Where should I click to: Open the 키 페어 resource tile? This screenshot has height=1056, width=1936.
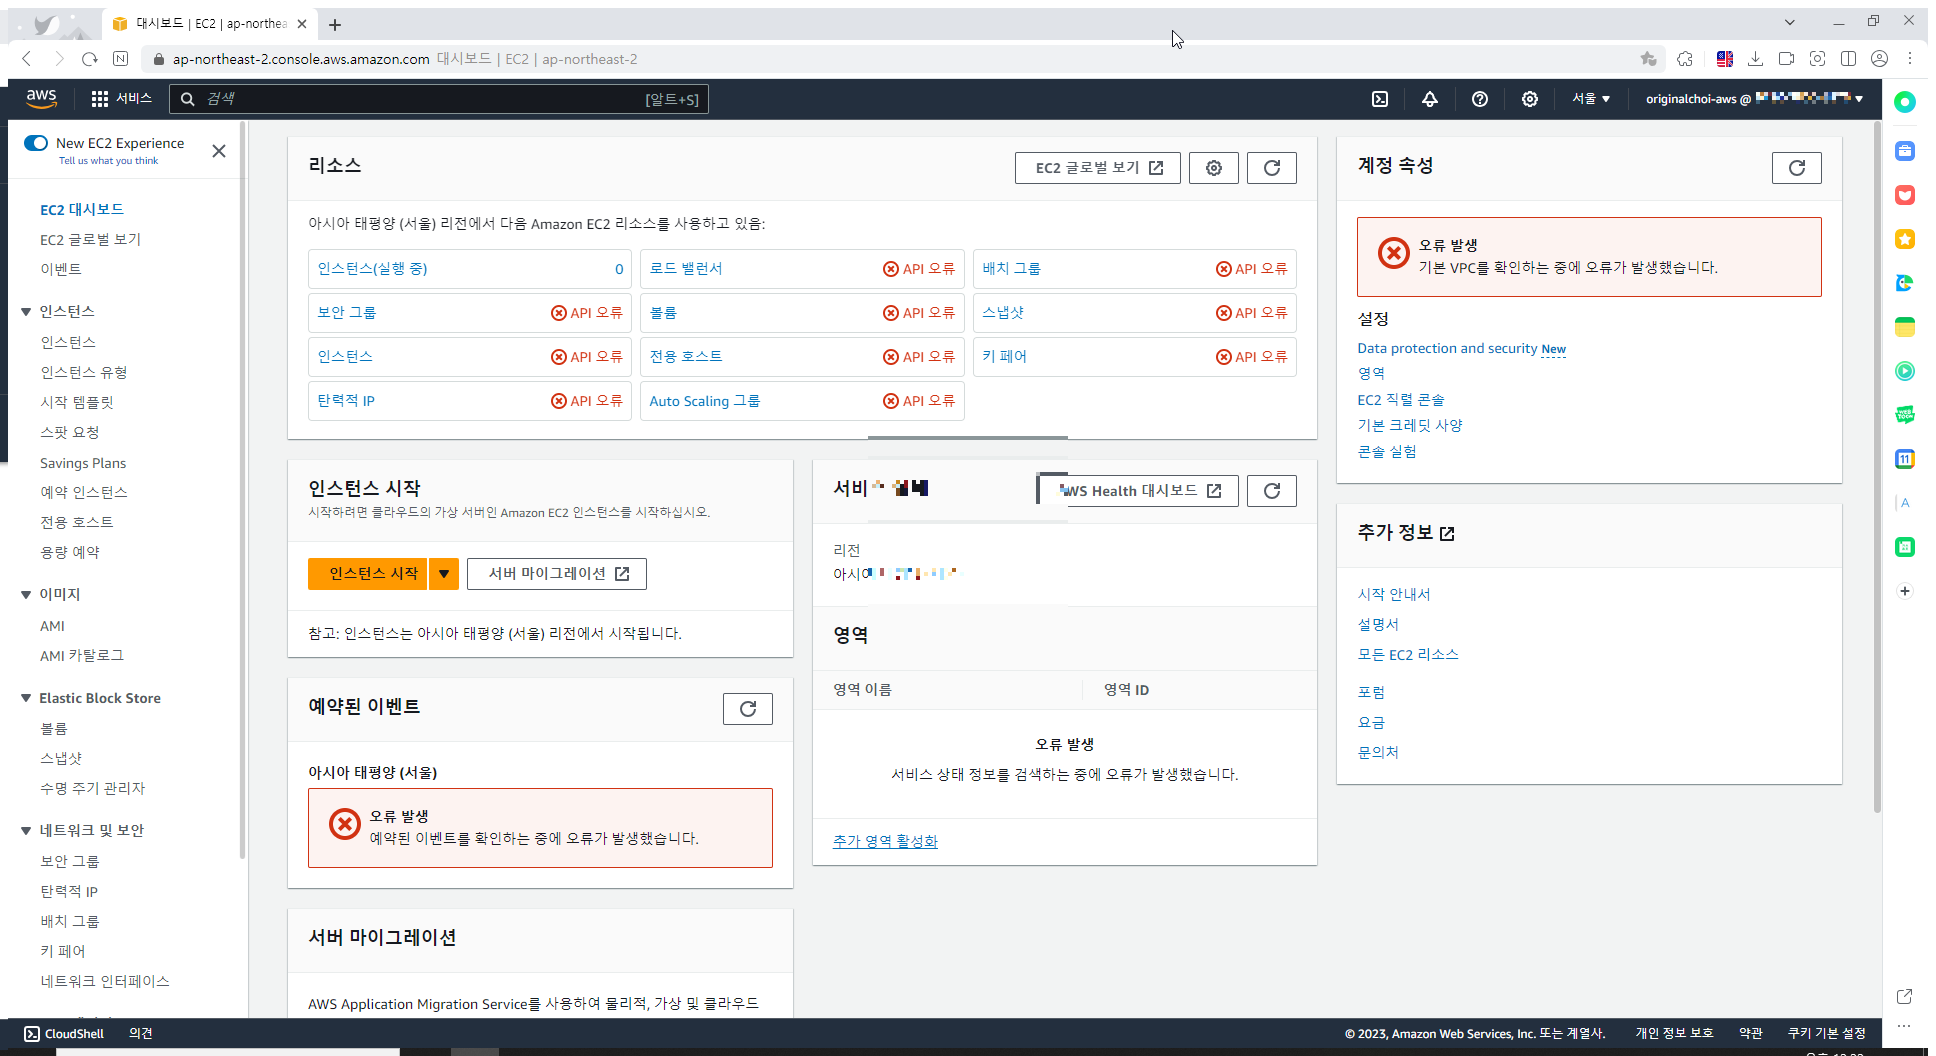[x=1135, y=357]
